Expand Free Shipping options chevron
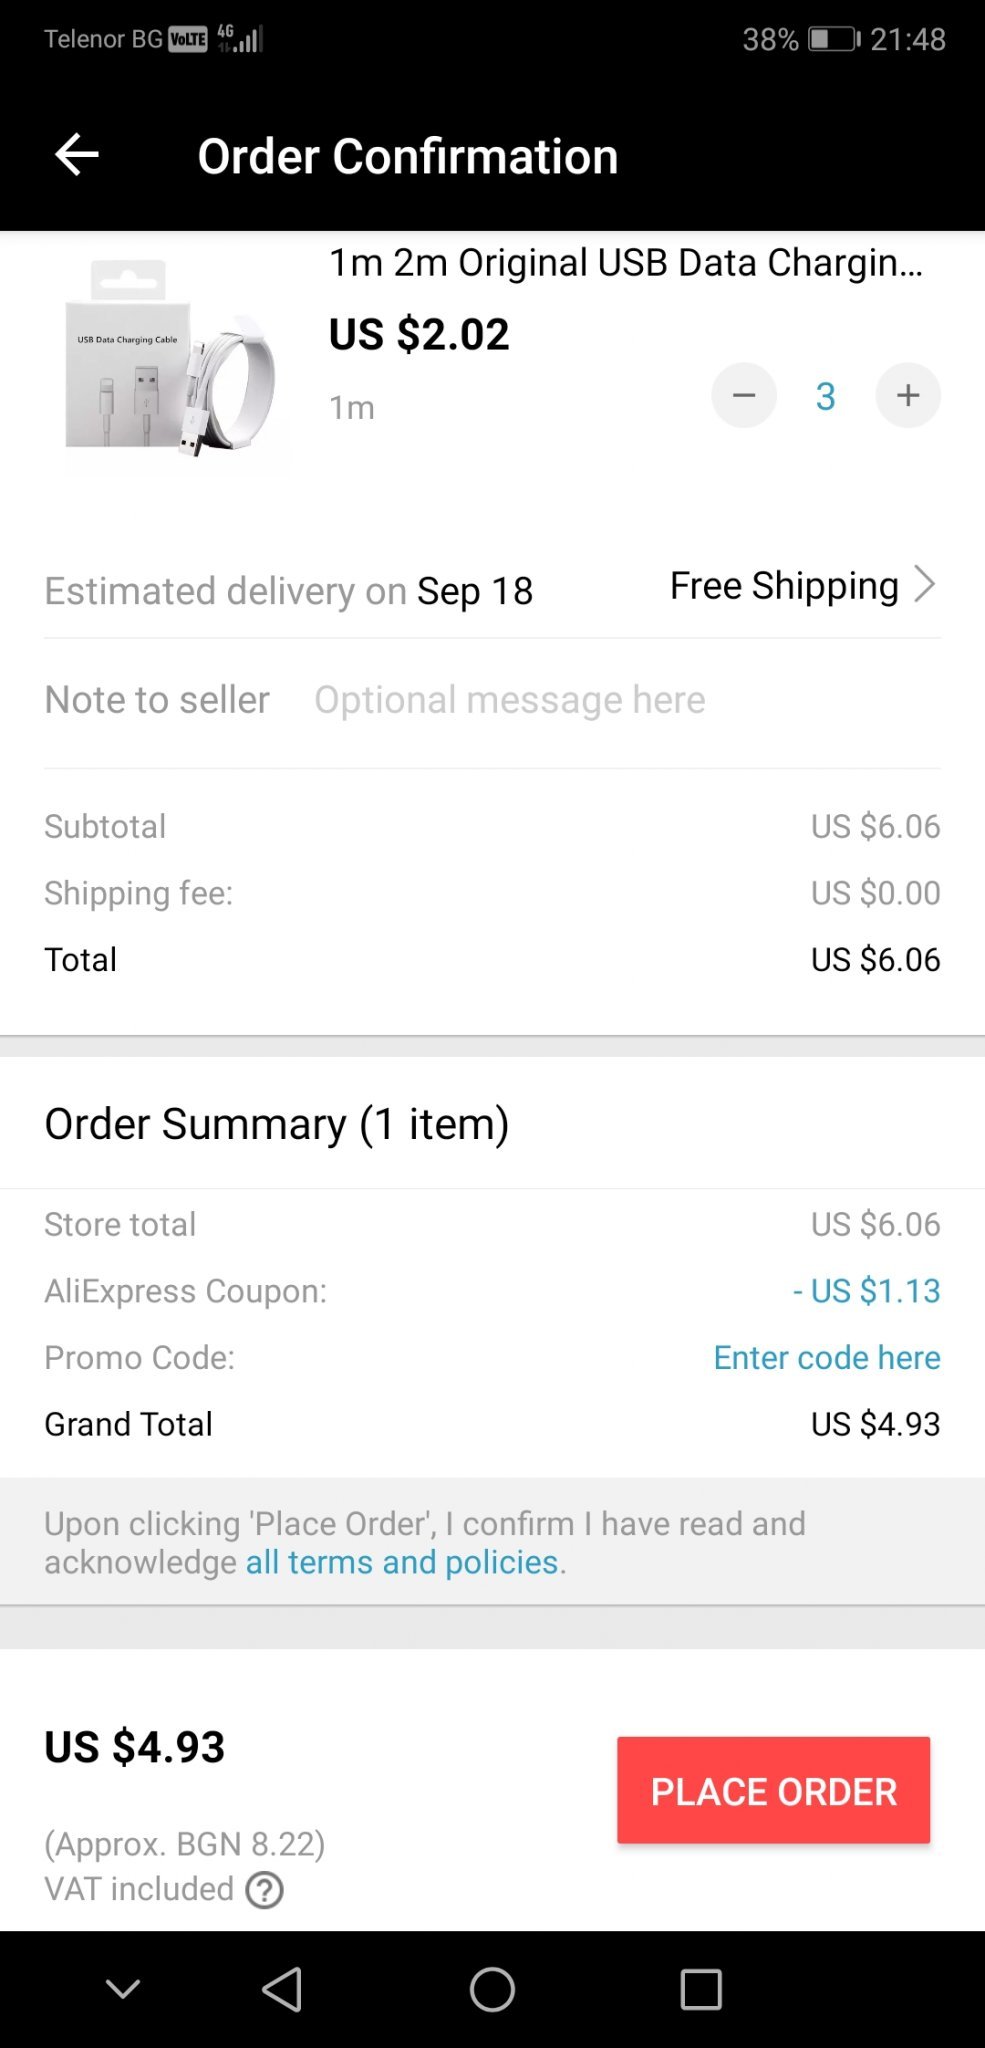This screenshot has width=985, height=2048. [925, 585]
